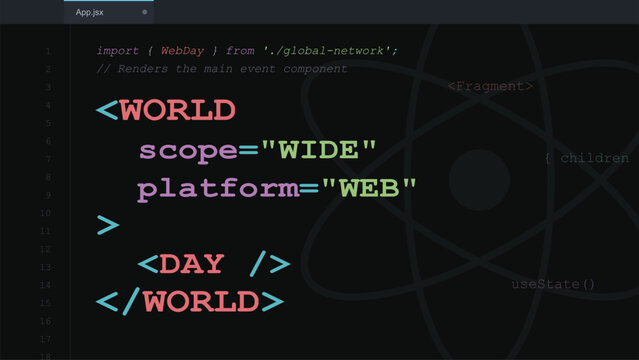Click the 'from' keyword in import line
Image resolution: width=639 pixels, height=360 pixels.
click(240, 51)
